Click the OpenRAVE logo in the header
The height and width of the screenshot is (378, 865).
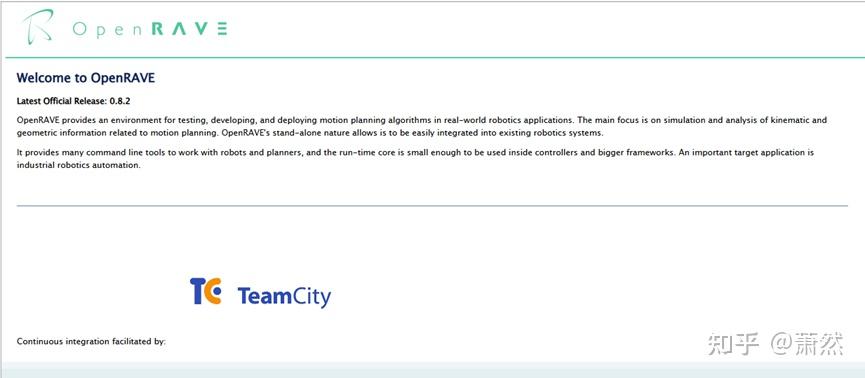[x=125, y=28]
